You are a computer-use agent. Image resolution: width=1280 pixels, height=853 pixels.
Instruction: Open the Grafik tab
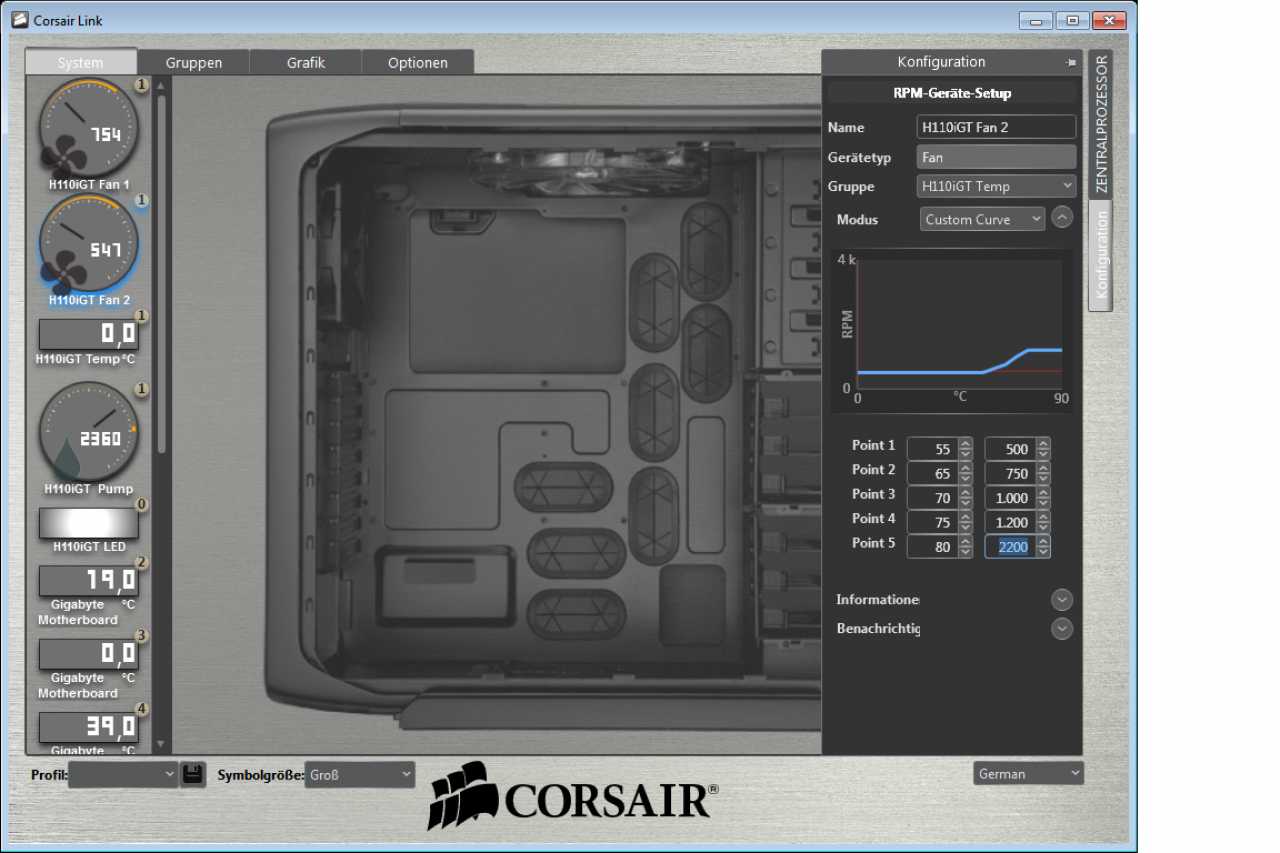tap(306, 62)
